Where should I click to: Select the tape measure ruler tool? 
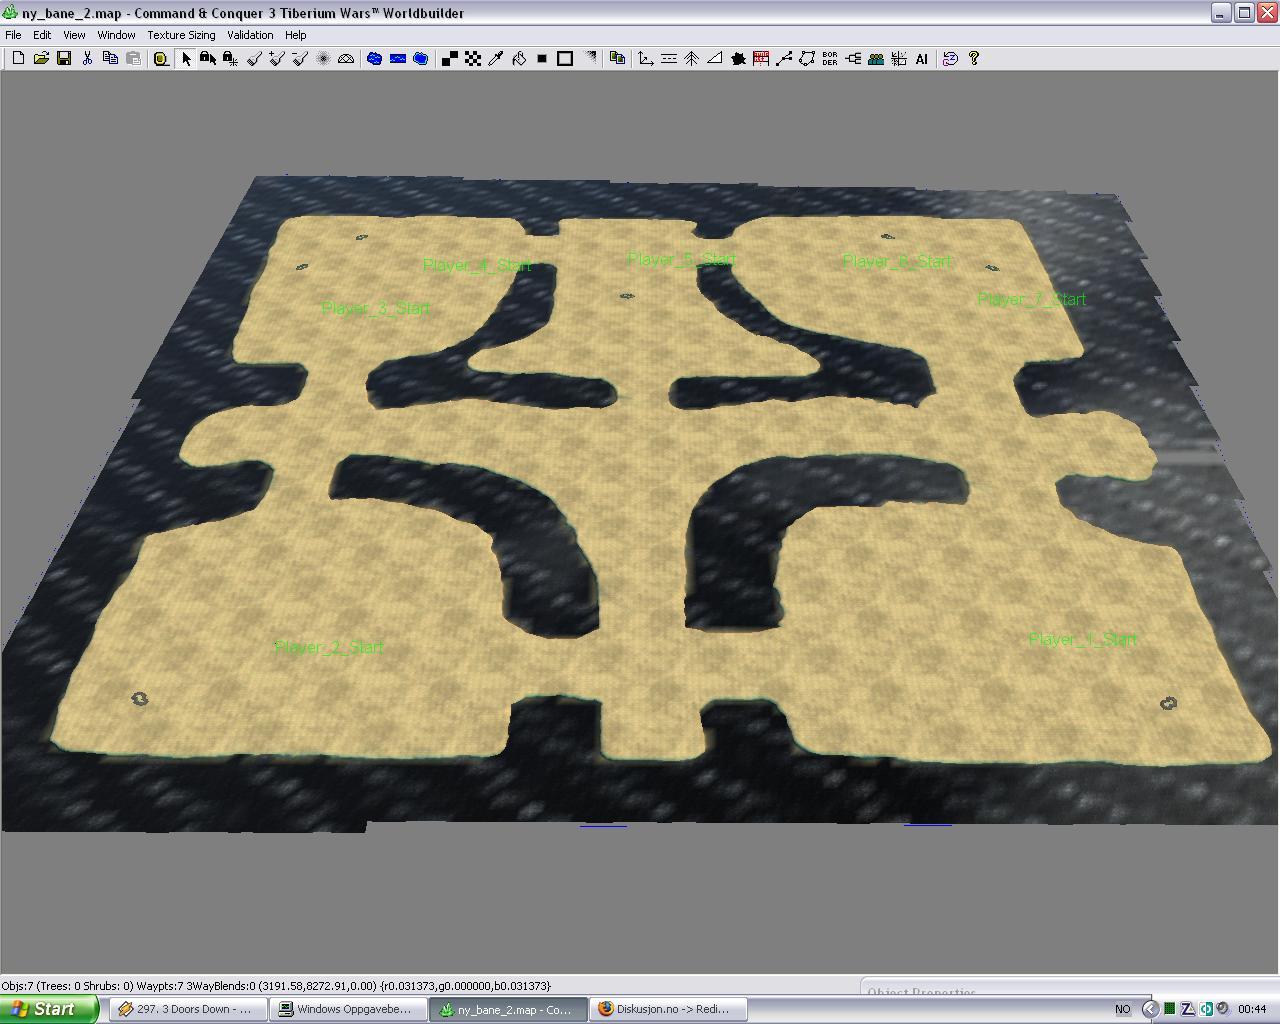point(161,59)
